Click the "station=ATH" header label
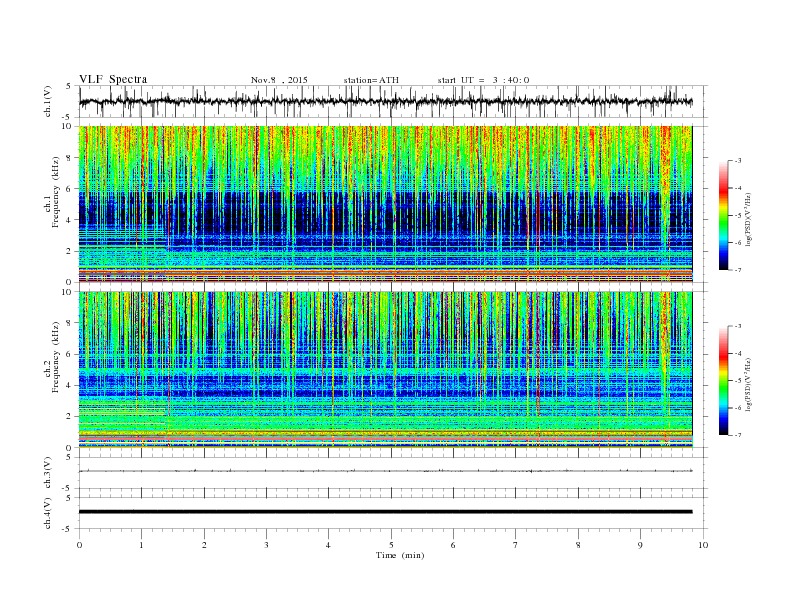Screen dimensions: 792x612 [x=371, y=80]
